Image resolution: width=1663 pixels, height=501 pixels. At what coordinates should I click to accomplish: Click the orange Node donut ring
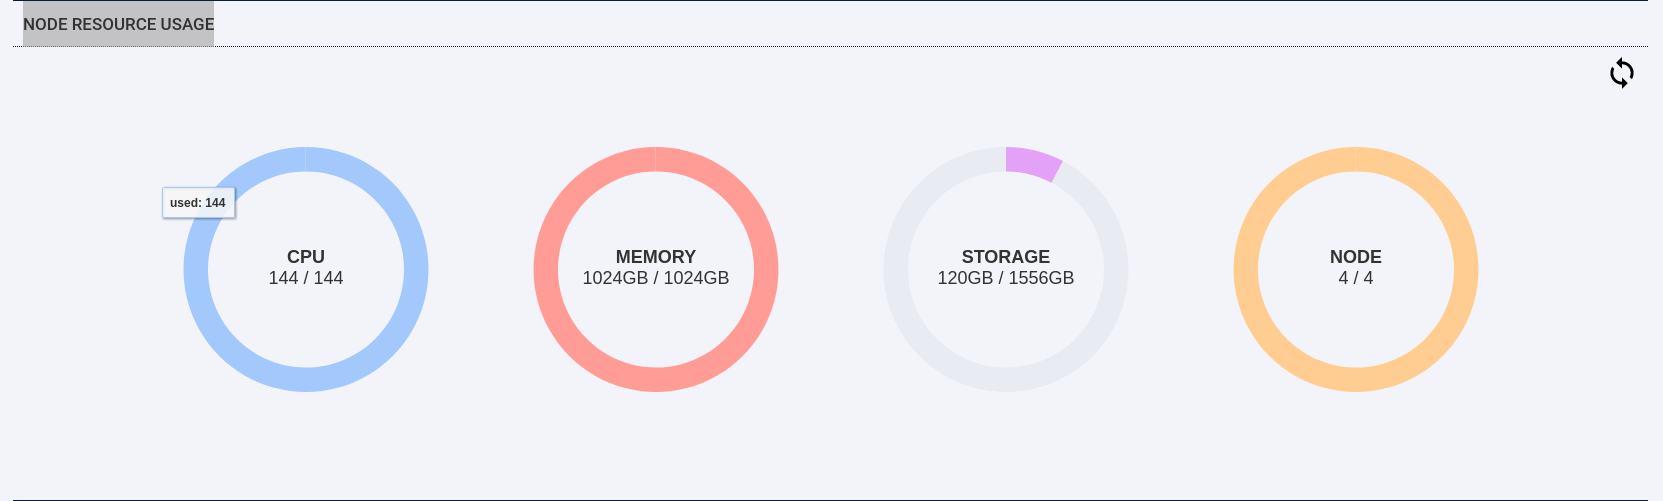coord(1467,270)
